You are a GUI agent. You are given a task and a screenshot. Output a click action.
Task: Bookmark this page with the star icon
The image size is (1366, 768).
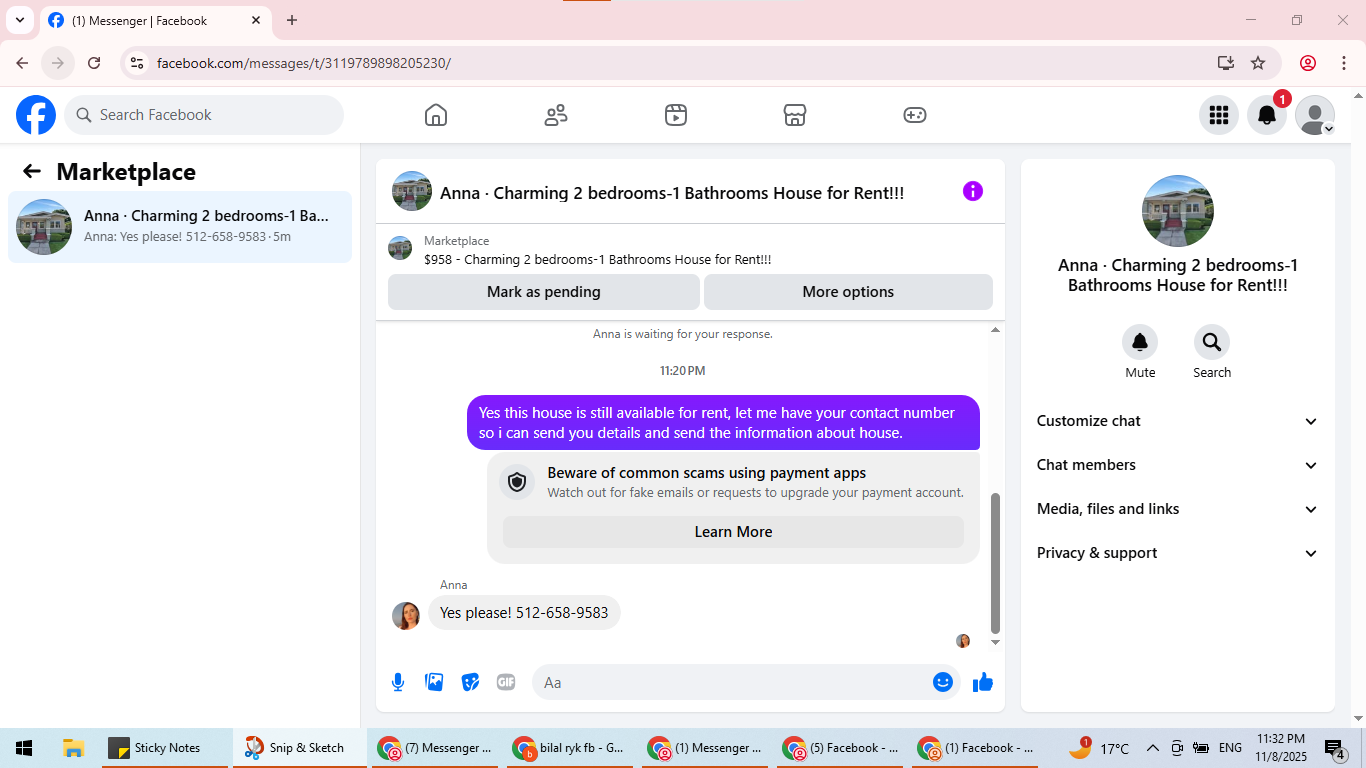click(1258, 63)
